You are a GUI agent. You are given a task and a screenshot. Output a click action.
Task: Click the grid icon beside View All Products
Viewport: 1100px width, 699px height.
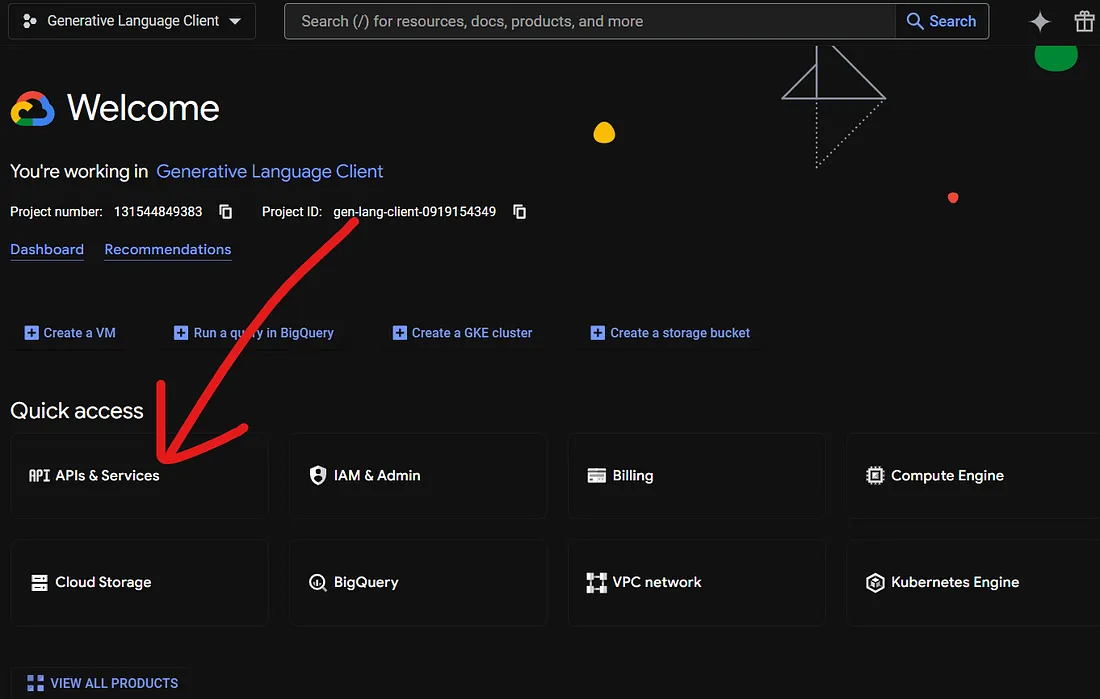tap(35, 683)
